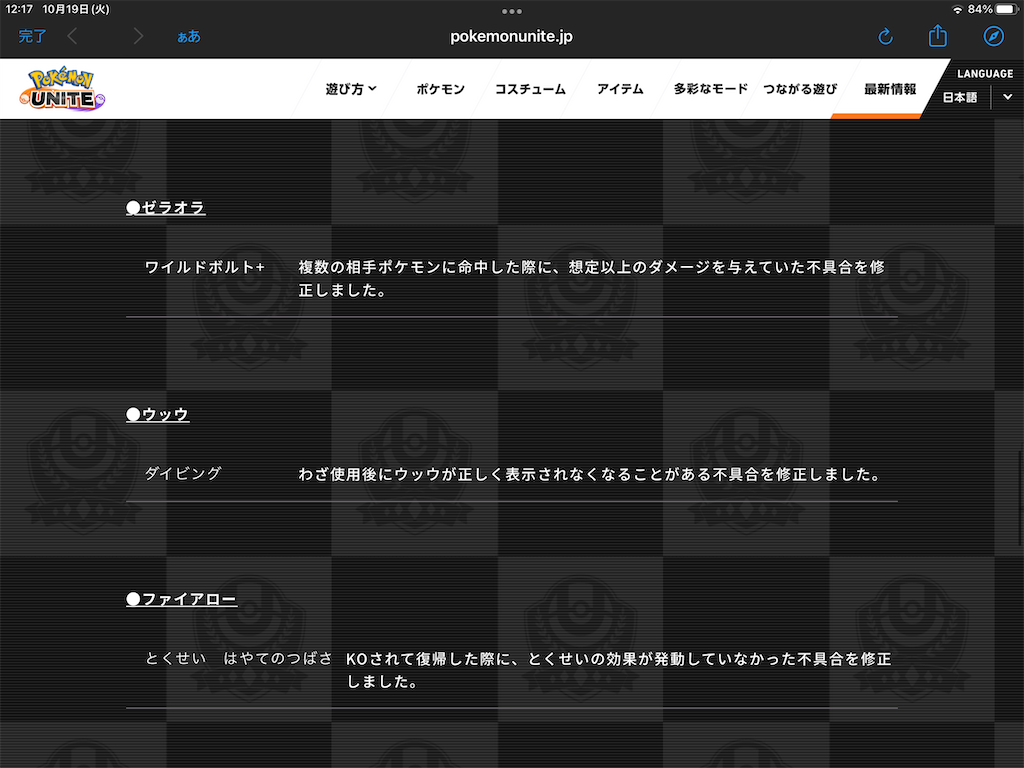The width and height of the screenshot is (1024, 768).
Task: Tap the 12:17 clock in status bar
Action: [19, 9]
